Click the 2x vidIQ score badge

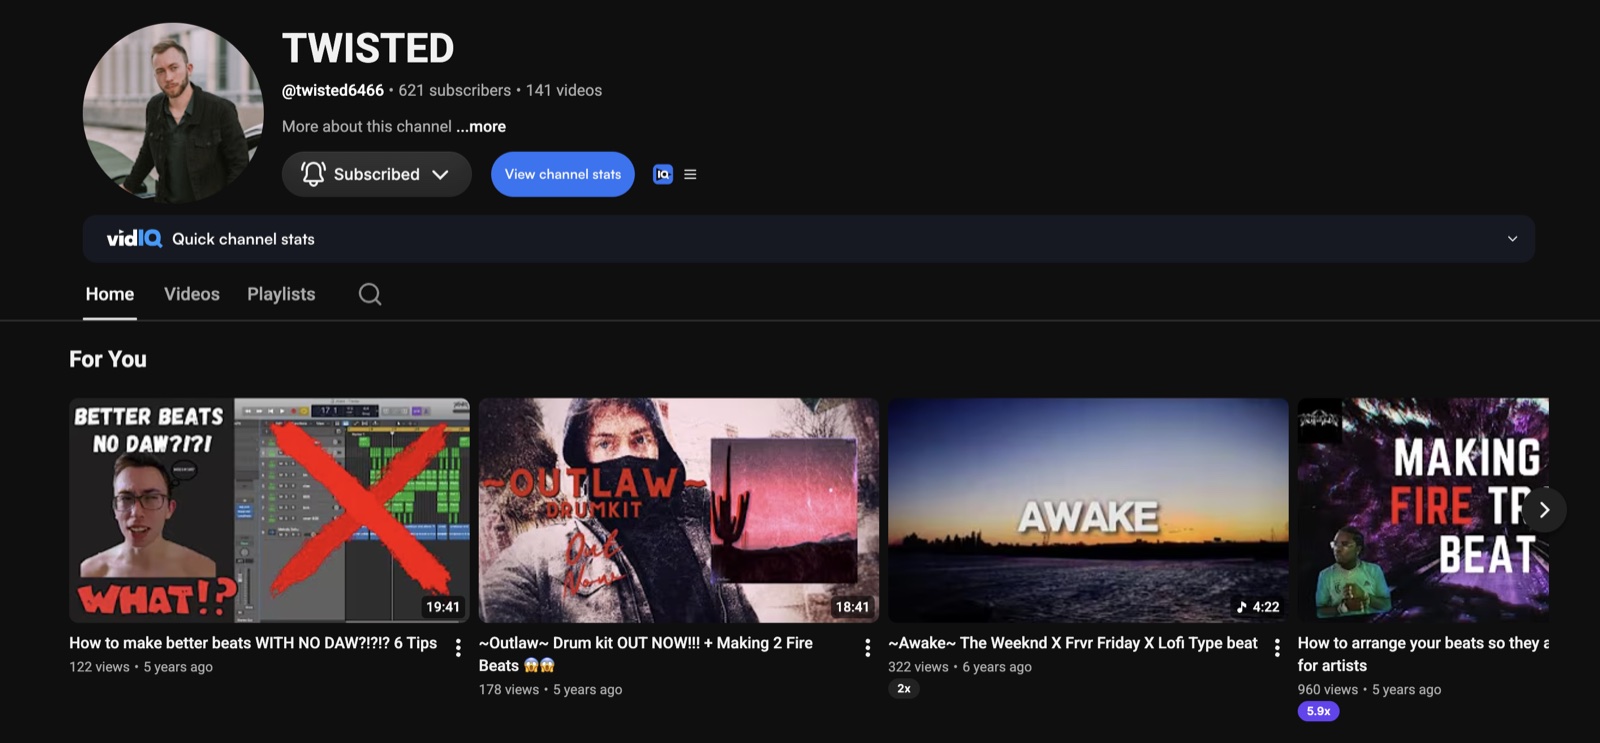(903, 689)
